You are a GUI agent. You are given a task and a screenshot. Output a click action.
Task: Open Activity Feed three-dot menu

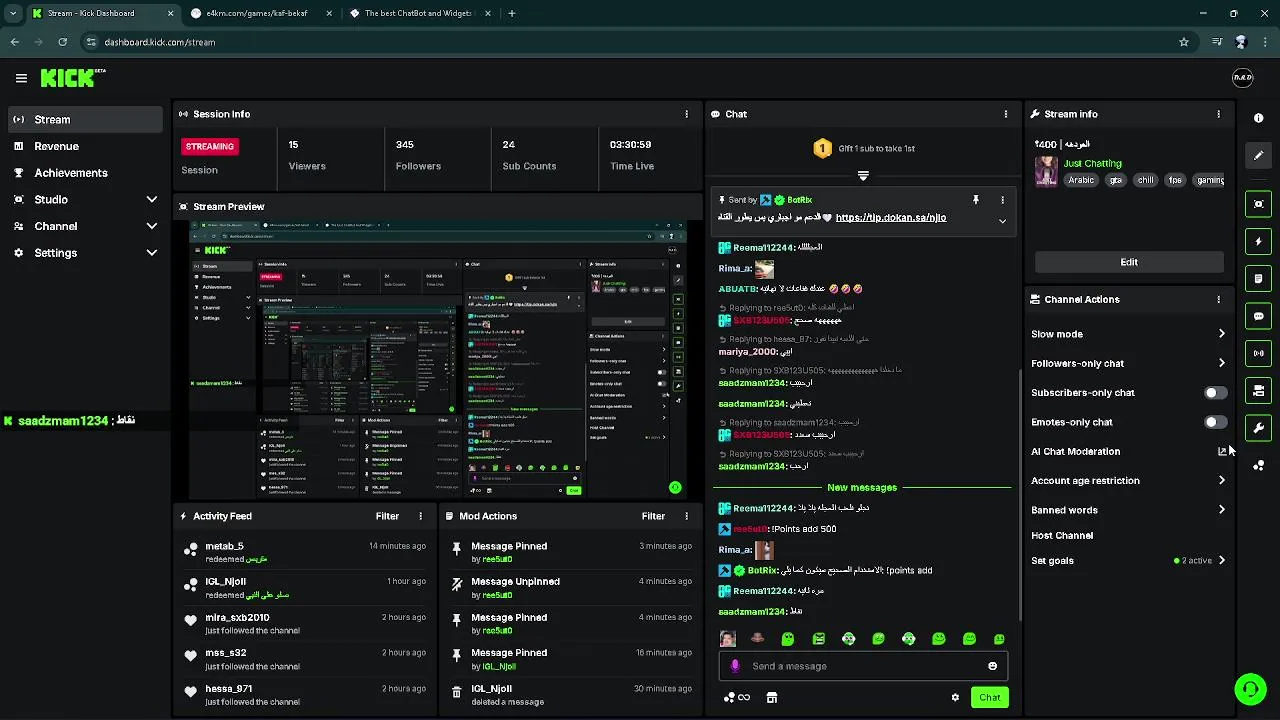coord(420,516)
